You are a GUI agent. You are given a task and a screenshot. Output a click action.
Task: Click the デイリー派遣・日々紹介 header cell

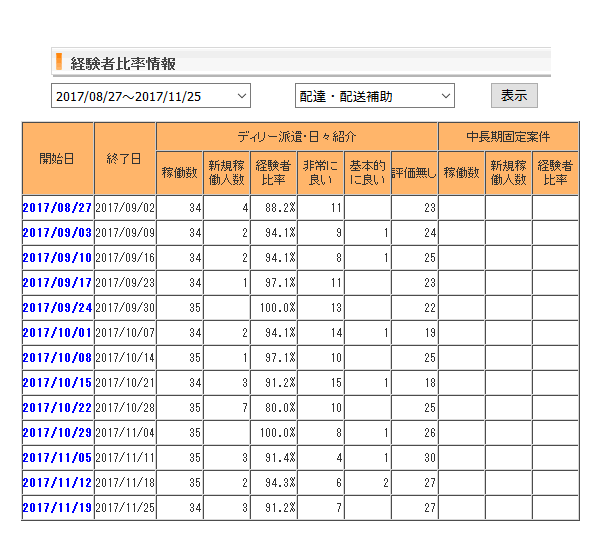(x=297, y=136)
